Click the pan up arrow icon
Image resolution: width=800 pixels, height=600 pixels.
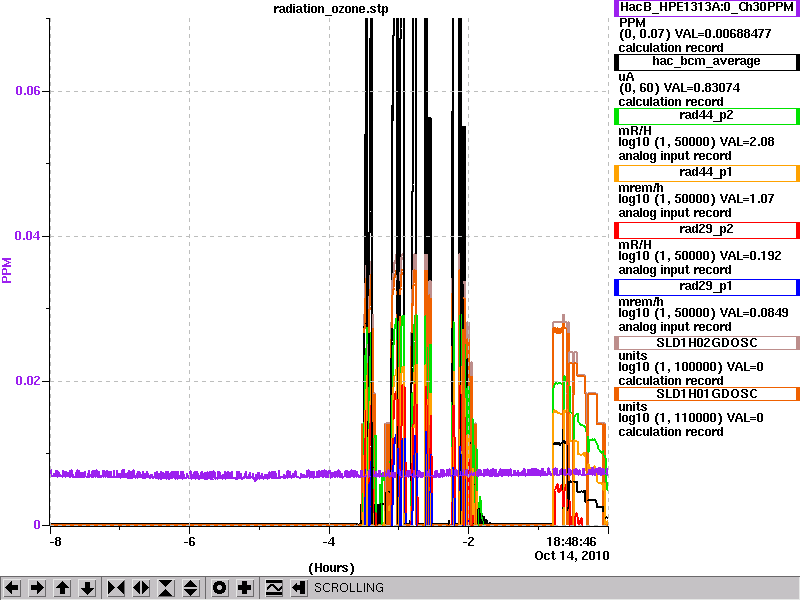click(x=63, y=588)
